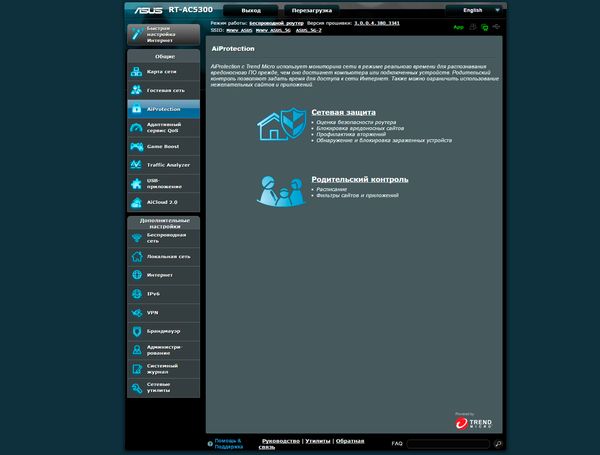
Task: Click the Trend Micro logo
Action: (x=474, y=422)
